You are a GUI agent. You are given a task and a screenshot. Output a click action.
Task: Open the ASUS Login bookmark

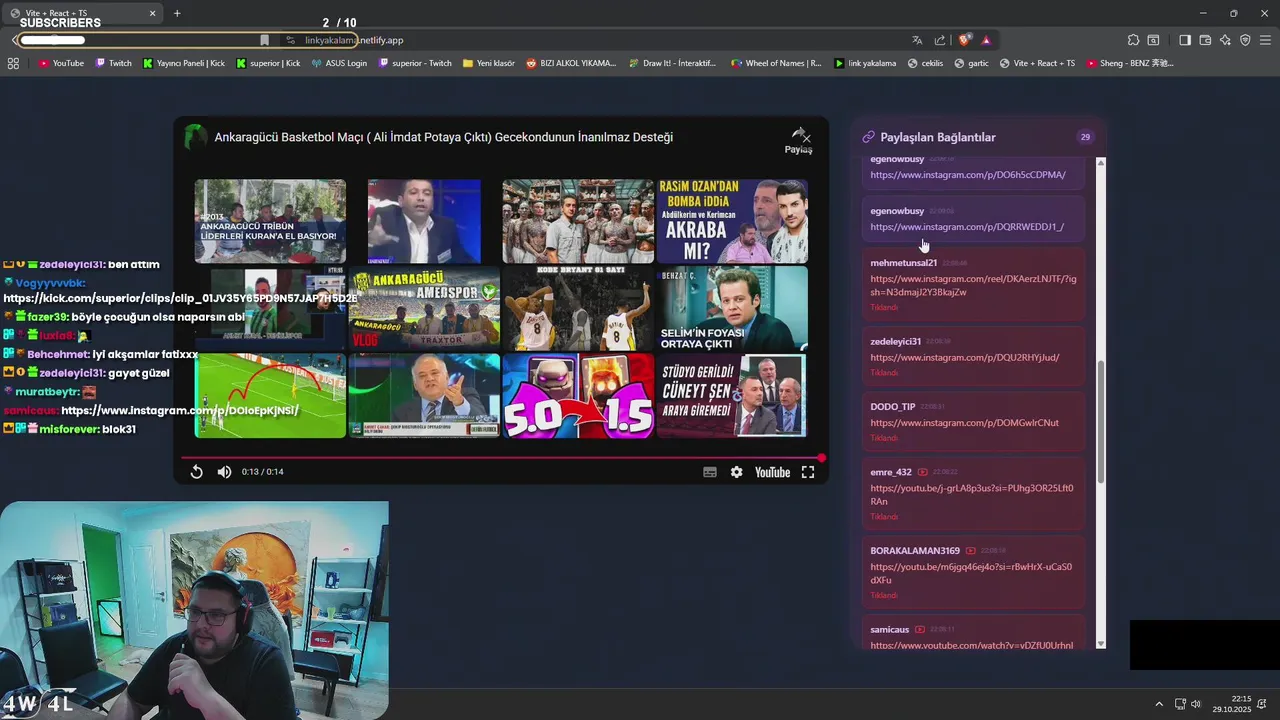click(339, 63)
